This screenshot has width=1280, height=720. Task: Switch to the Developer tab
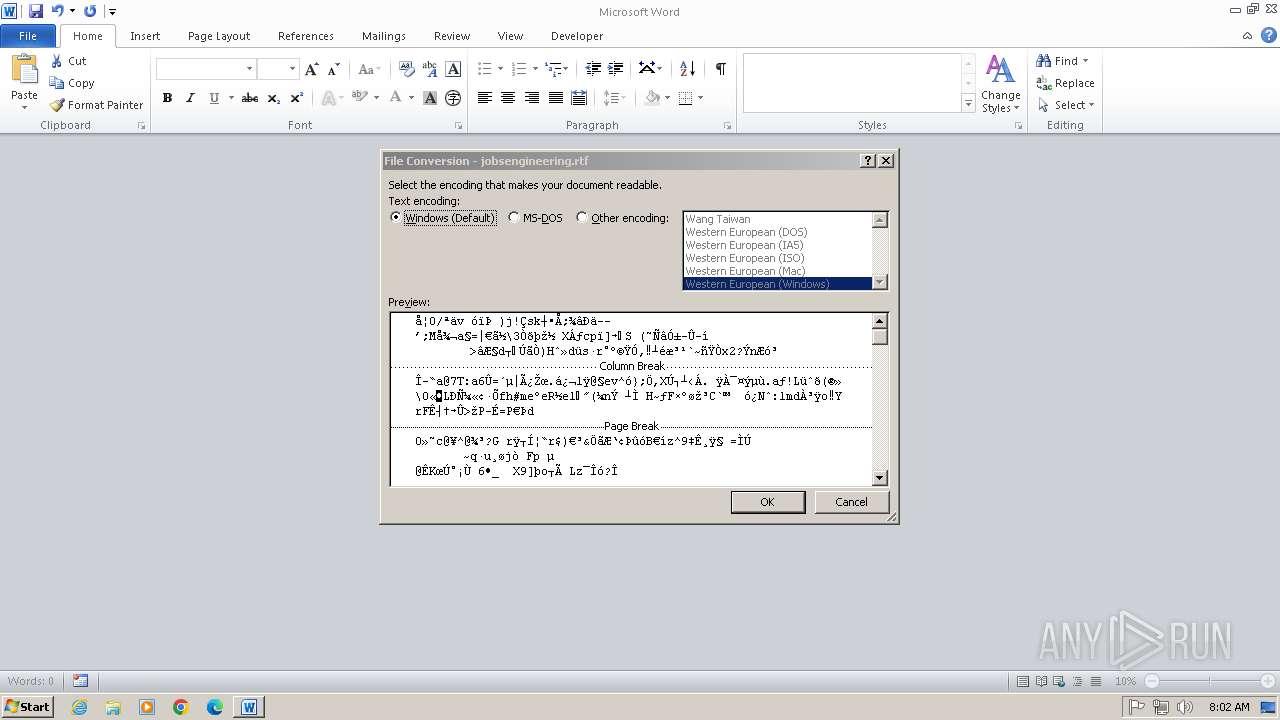point(577,36)
